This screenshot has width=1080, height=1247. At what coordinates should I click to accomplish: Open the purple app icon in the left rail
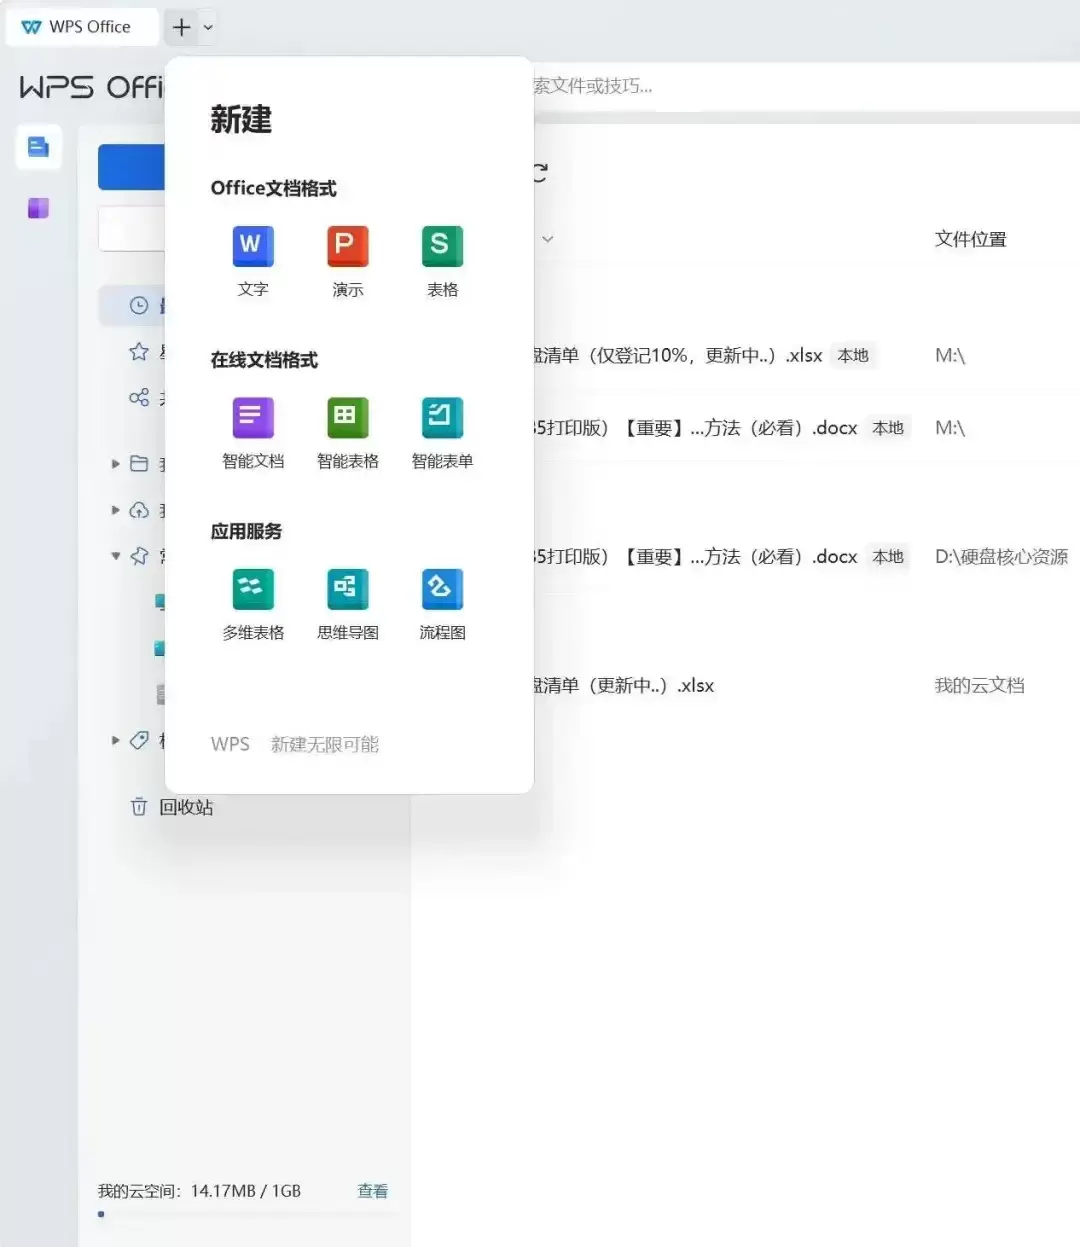click(x=38, y=207)
